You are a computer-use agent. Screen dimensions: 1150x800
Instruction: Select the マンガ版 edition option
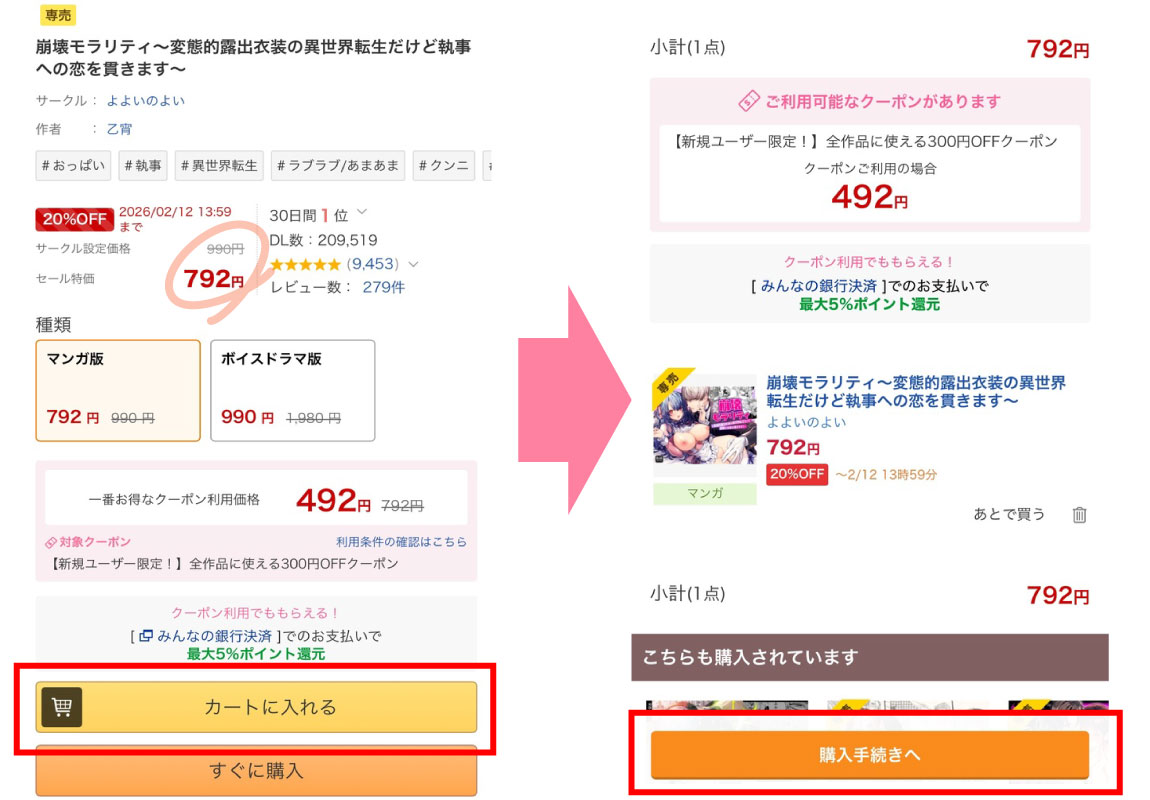118,390
